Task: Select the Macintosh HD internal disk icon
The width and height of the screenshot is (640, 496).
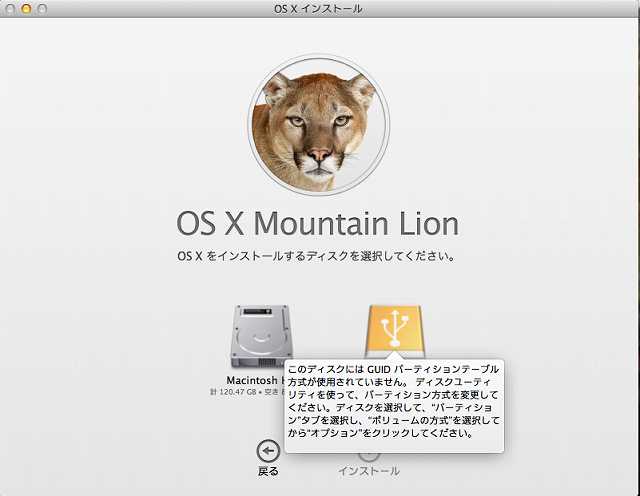Action: coord(261,336)
